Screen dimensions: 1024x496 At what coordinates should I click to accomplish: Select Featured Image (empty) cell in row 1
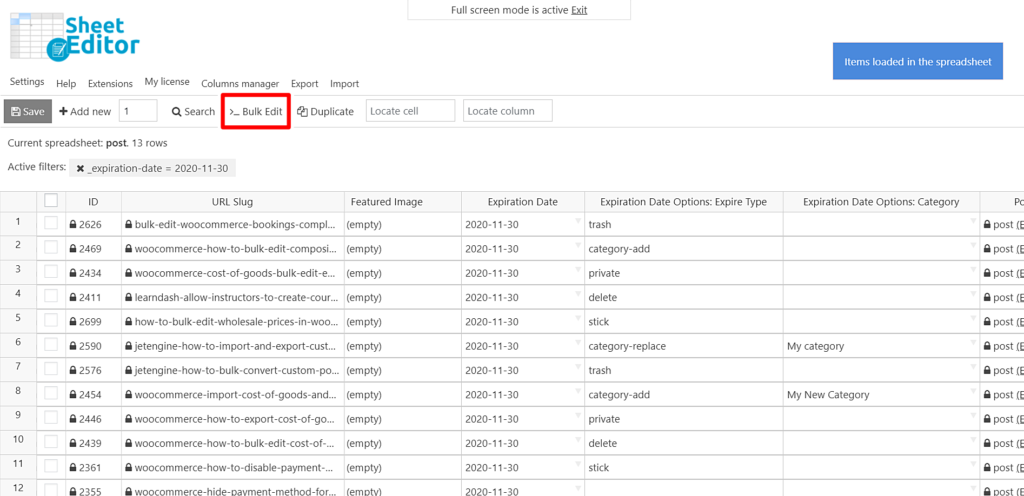pos(402,225)
